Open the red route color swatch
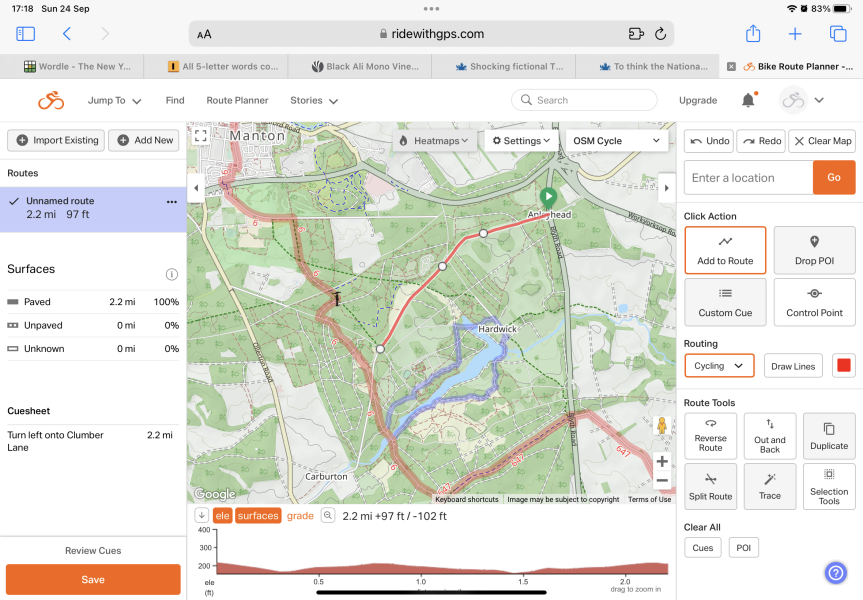The height and width of the screenshot is (600, 863). 843,366
